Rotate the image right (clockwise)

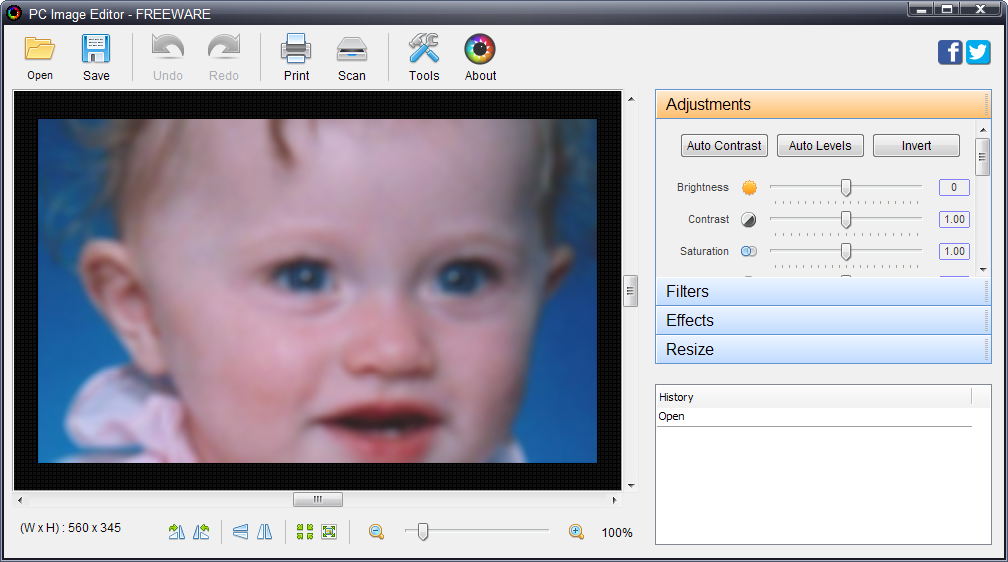coord(176,532)
